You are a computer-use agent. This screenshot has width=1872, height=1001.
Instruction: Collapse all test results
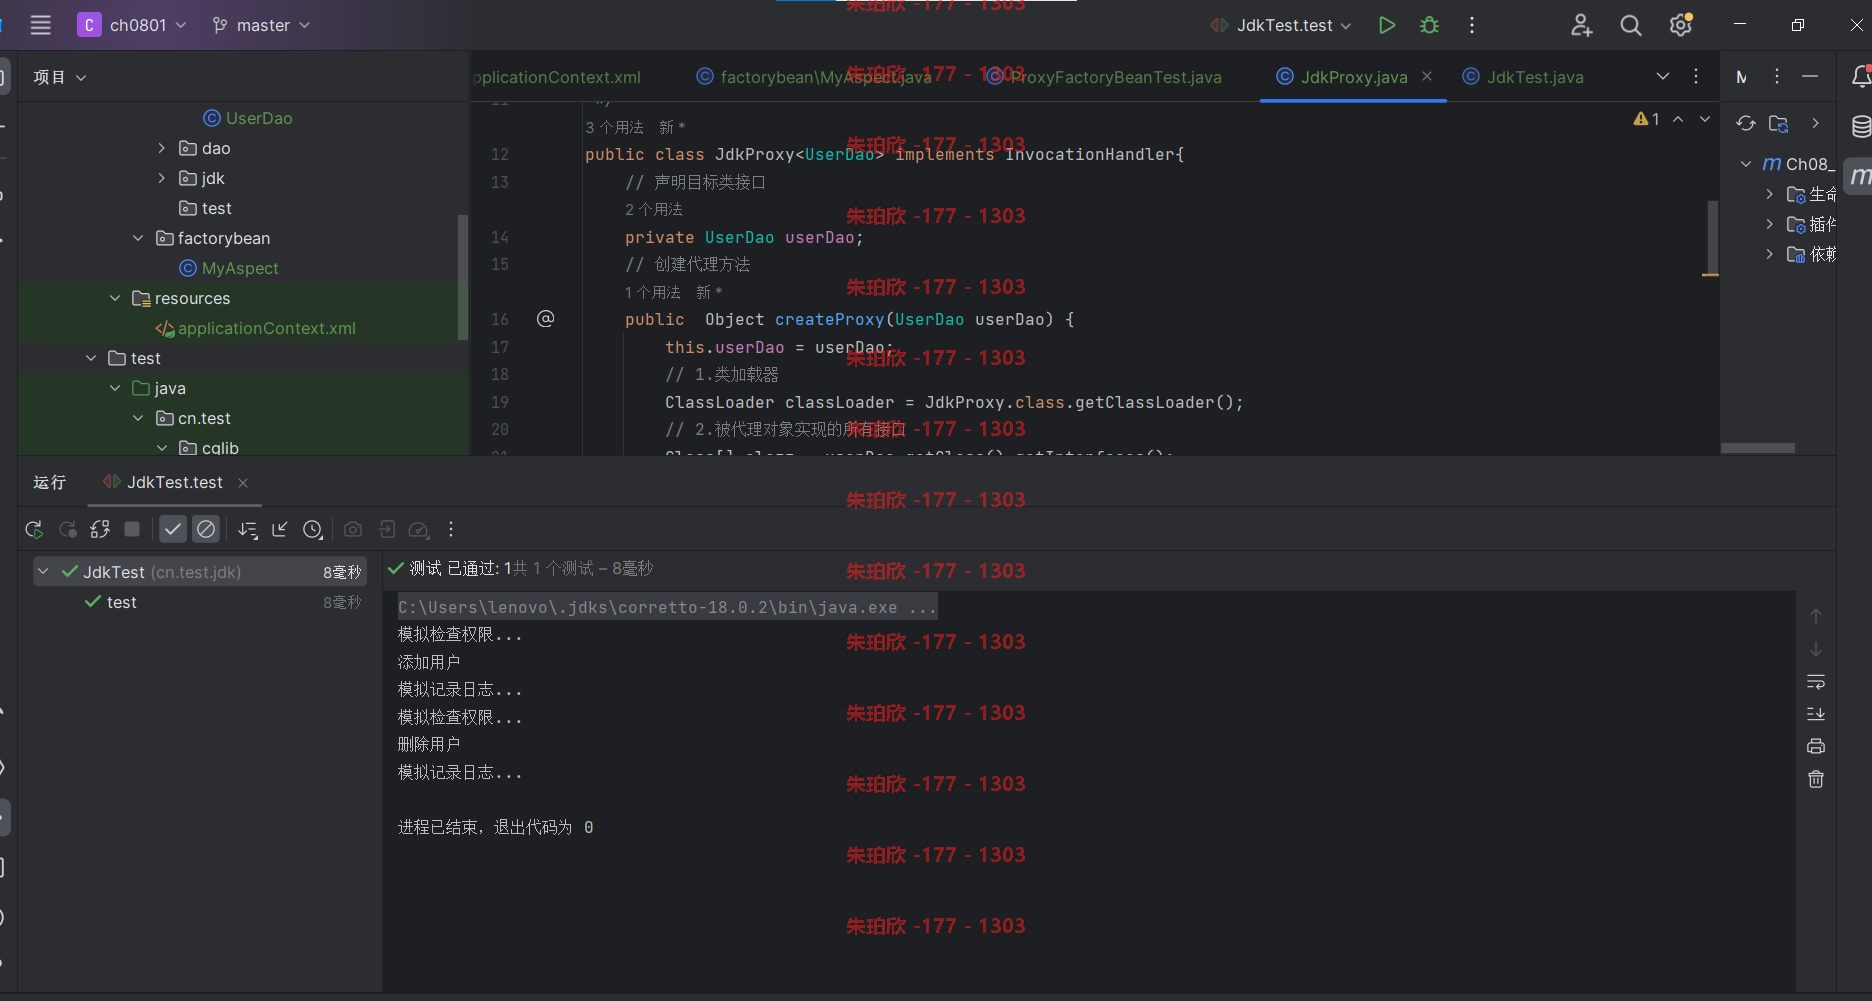[280, 529]
